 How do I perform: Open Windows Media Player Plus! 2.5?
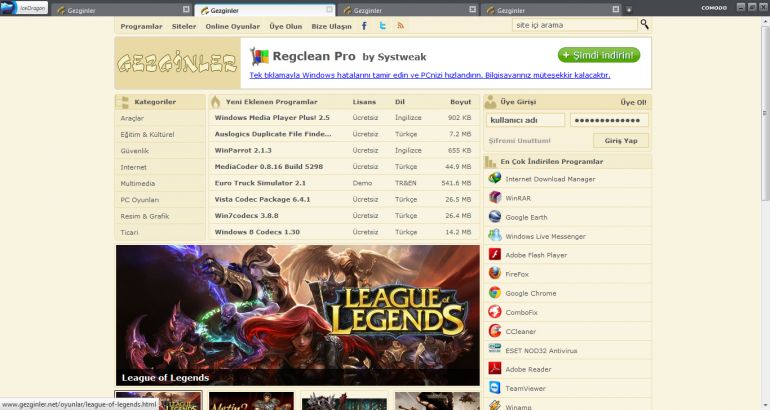tap(272, 118)
